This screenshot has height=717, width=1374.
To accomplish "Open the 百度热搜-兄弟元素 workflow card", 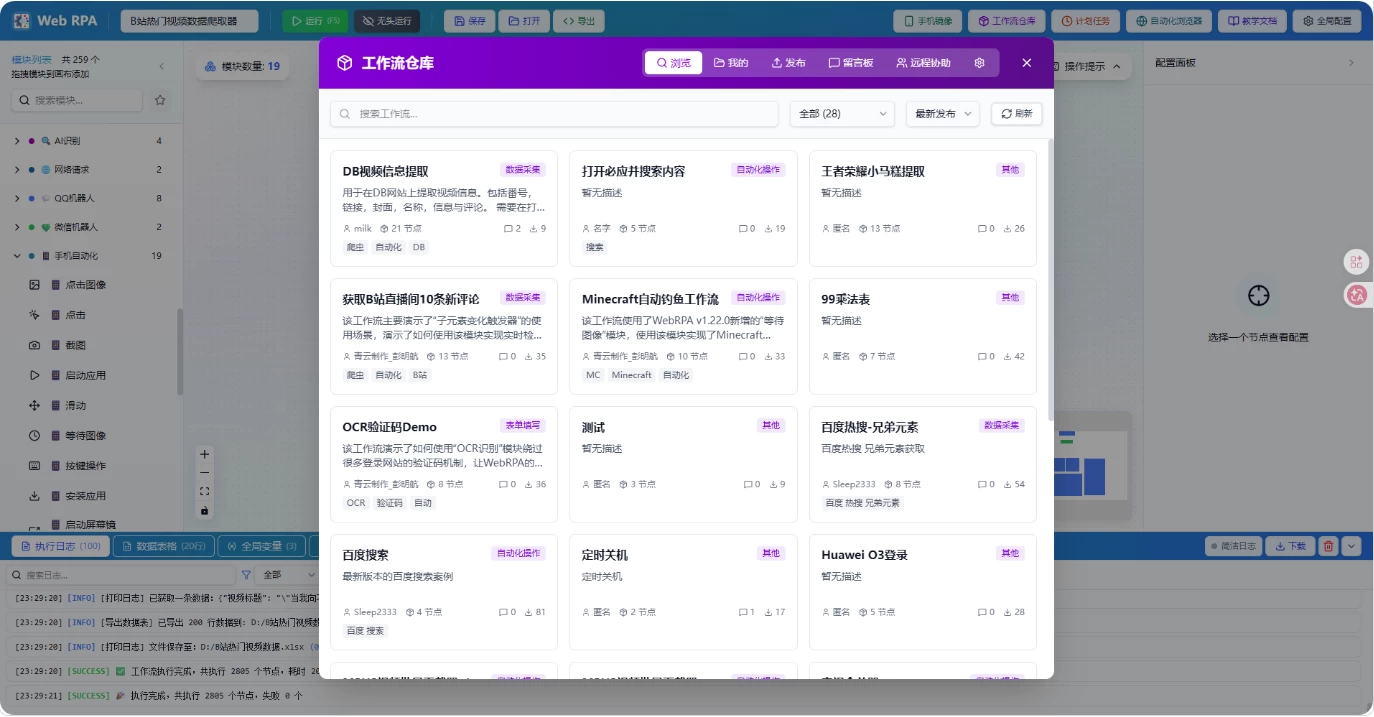I will point(923,464).
